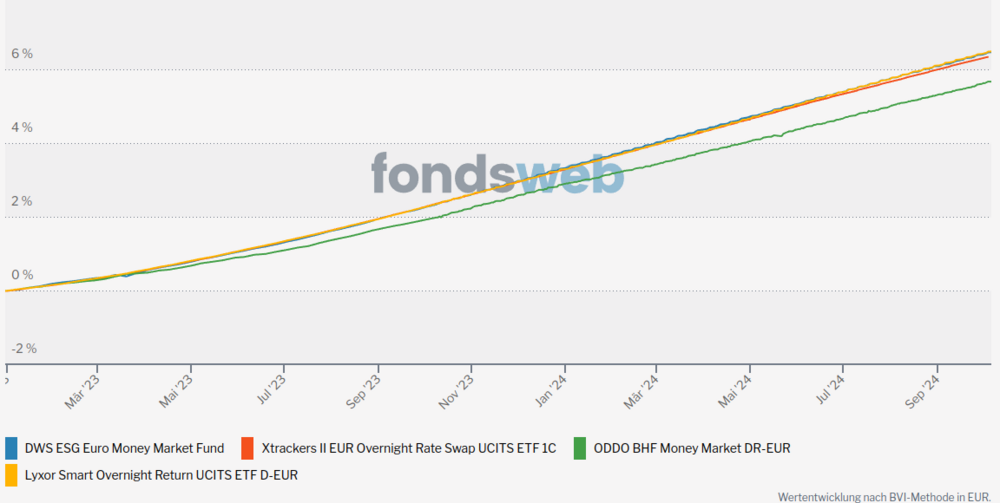Click the 0 % y-axis label
Screen dimensions: 1000x503
pyautogui.click(x=21, y=275)
